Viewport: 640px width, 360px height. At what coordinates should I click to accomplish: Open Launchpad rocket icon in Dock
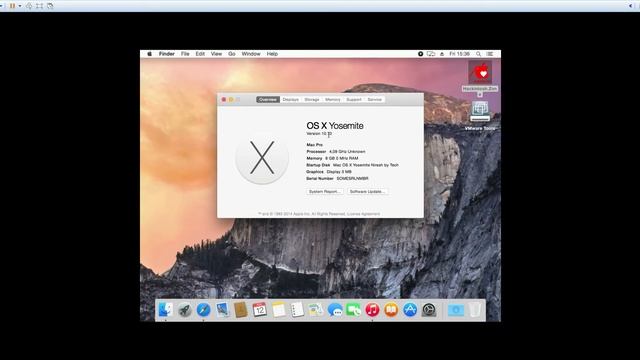pyautogui.click(x=184, y=310)
